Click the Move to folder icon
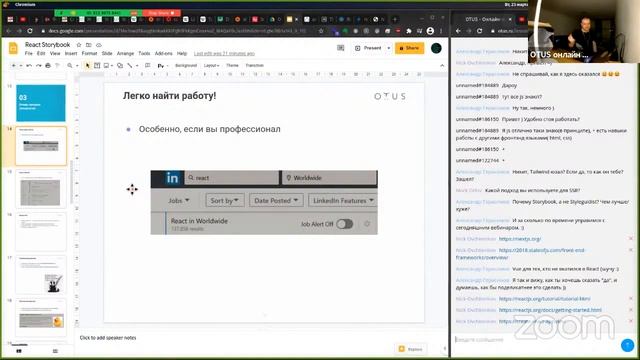 (89, 45)
